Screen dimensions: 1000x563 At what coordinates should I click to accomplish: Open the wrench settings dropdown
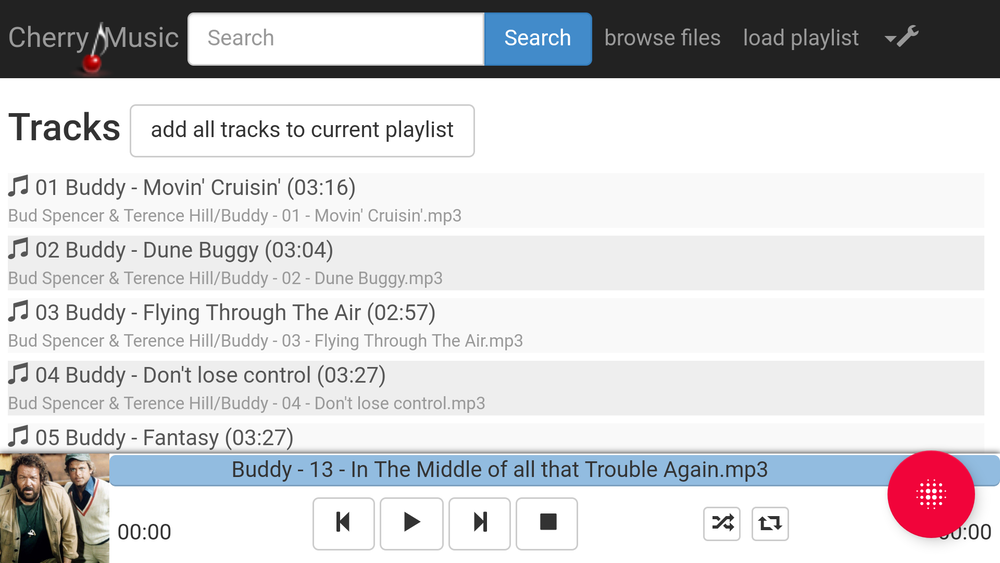click(x=901, y=38)
